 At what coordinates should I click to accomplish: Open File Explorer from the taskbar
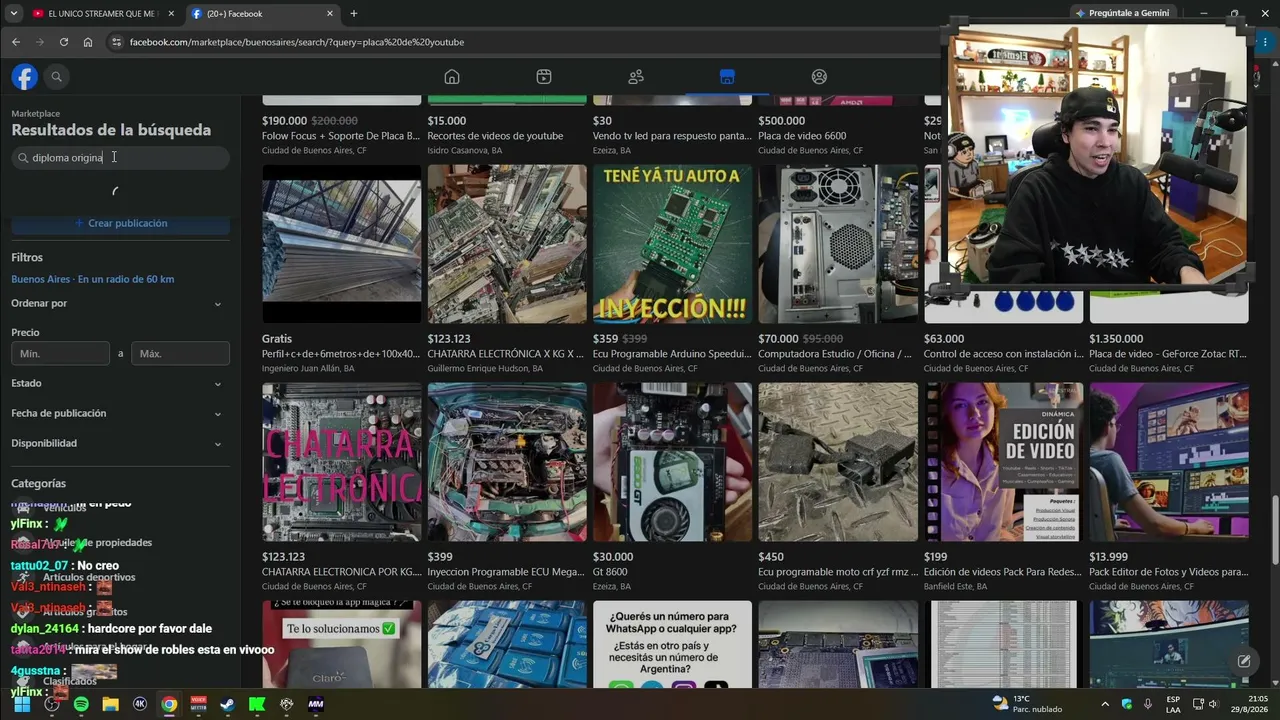pos(110,704)
